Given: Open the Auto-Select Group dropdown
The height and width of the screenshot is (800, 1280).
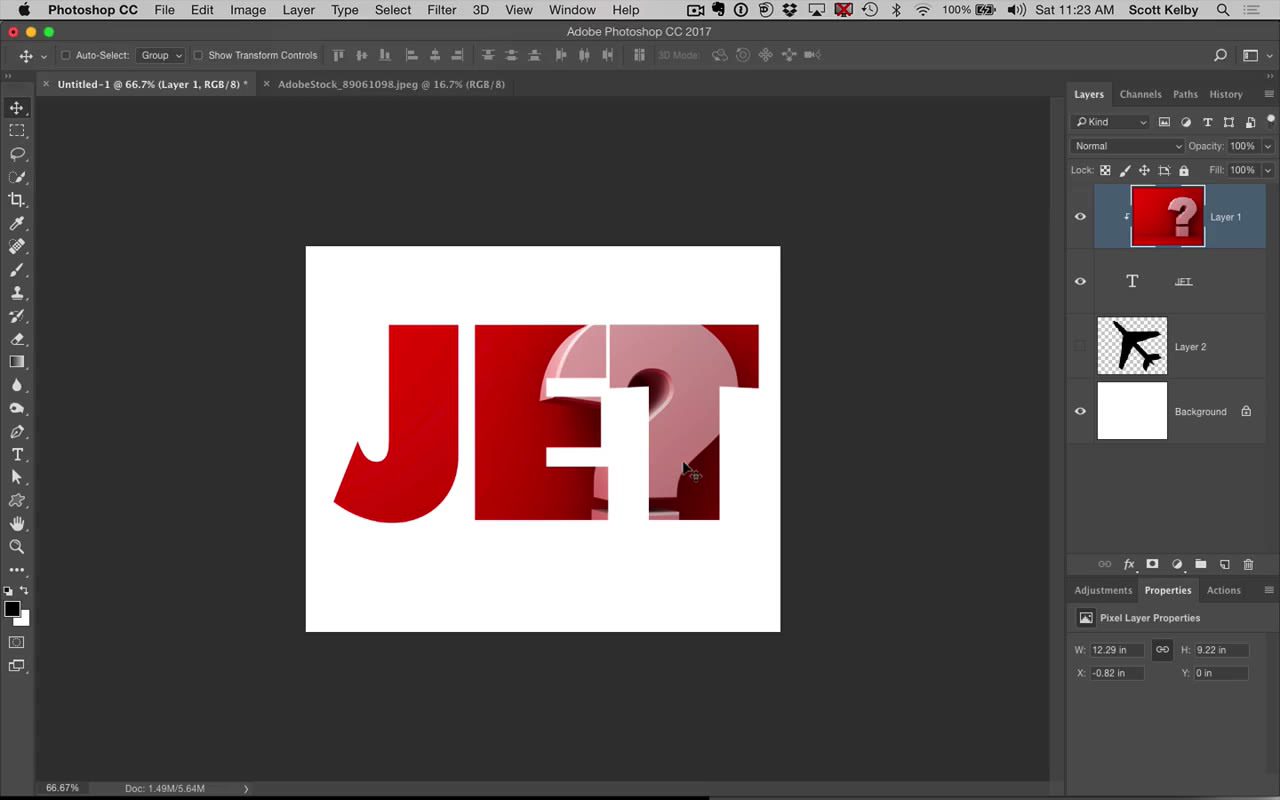Looking at the screenshot, I should [x=160, y=55].
